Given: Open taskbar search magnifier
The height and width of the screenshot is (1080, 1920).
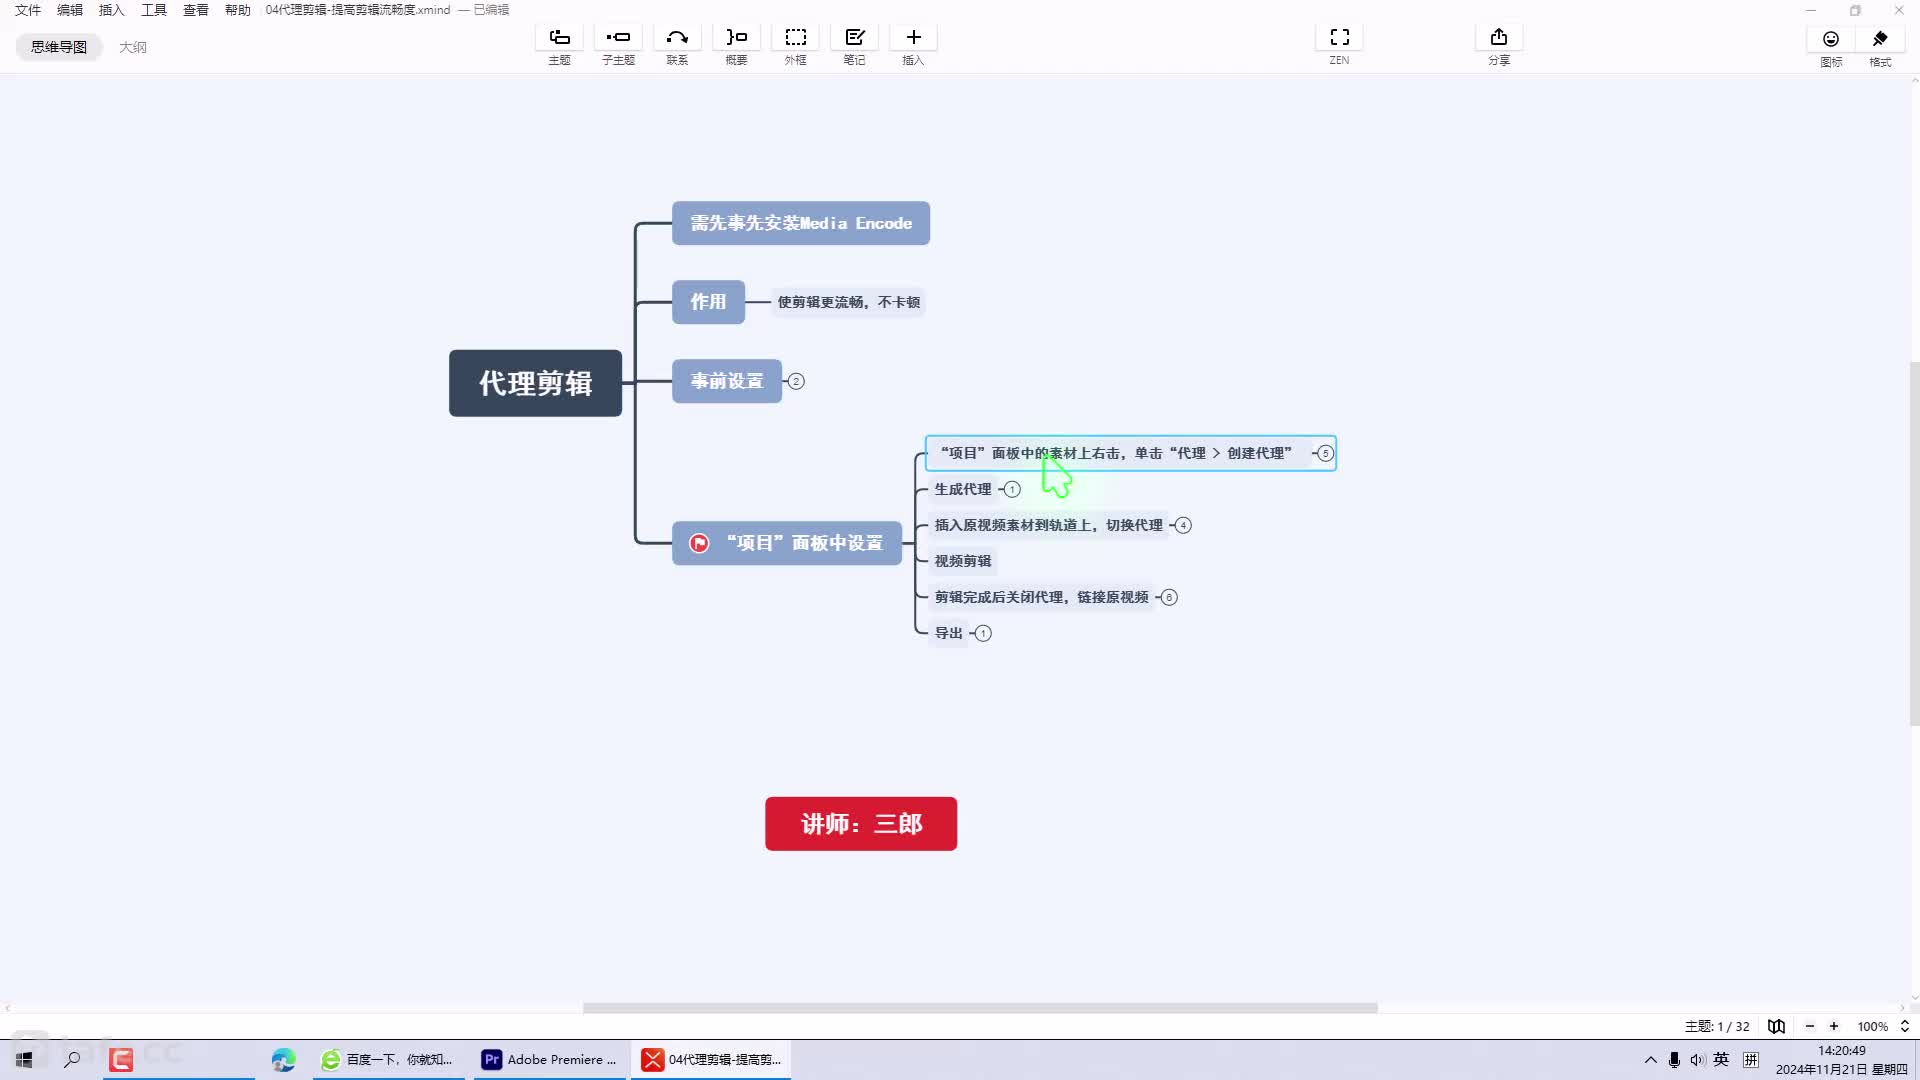Looking at the screenshot, I should tap(72, 1059).
